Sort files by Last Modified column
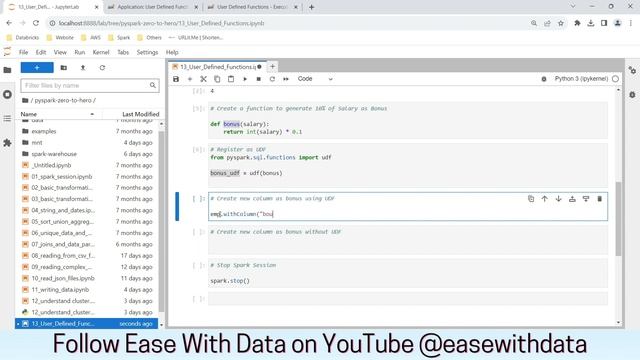The height and width of the screenshot is (360, 640). coord(140,114)
